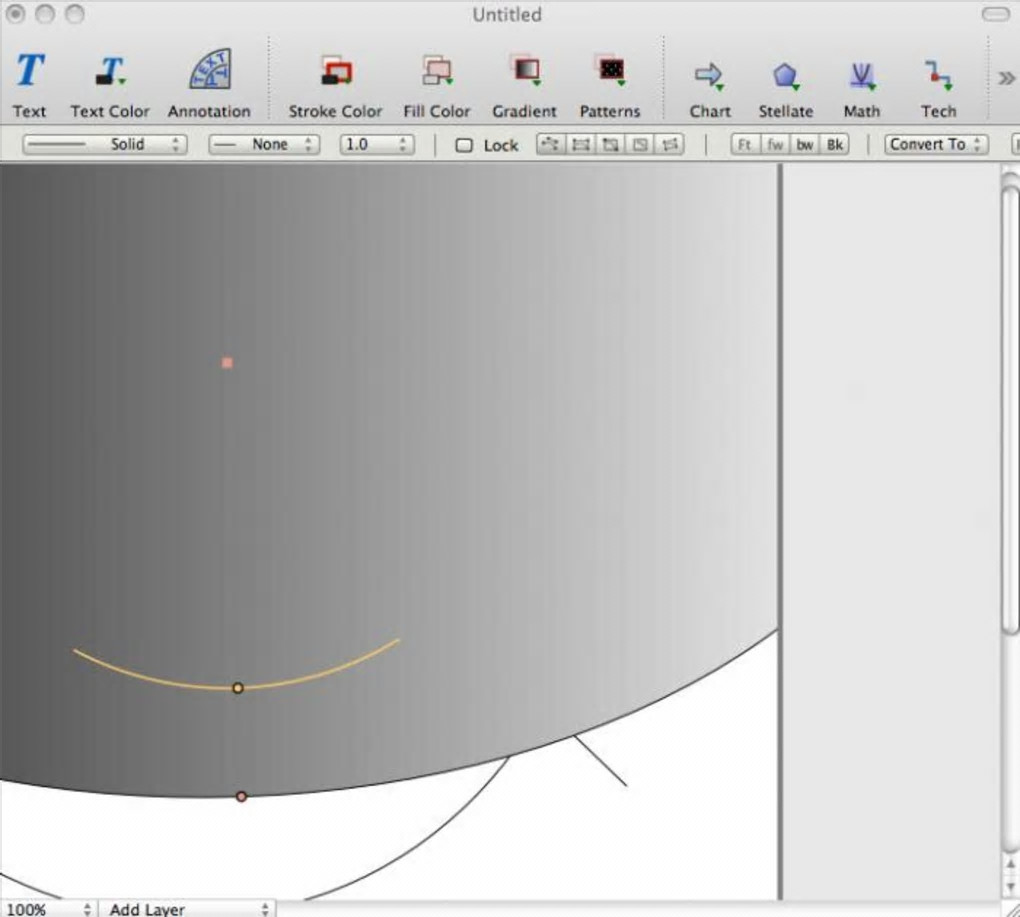
Task: Select the Text tool
Action: 30,73
